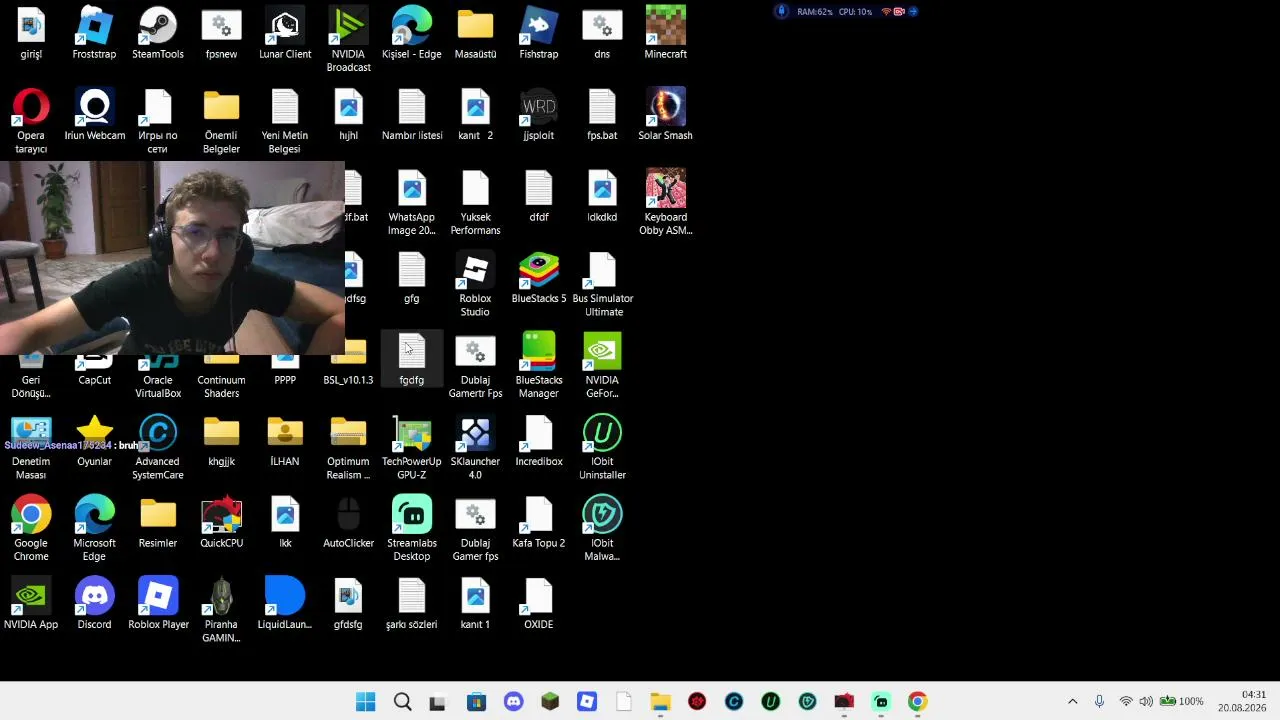Open Bus Simulator Ultimate shortcut
This screenshot has height=720, width=1280.
point(602,285)
